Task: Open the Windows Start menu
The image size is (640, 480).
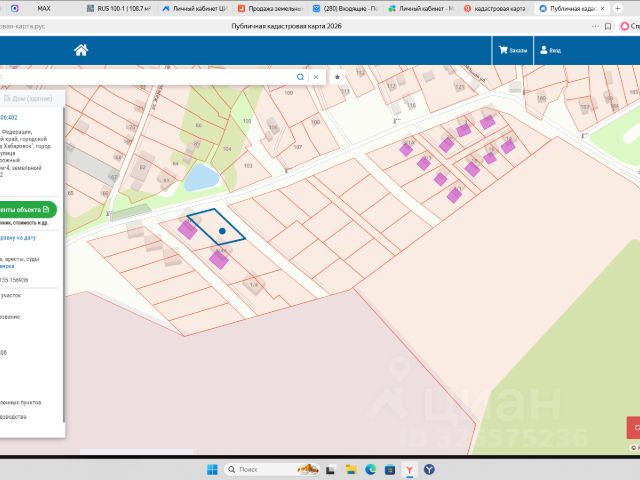Action: (x=212, y=469)
